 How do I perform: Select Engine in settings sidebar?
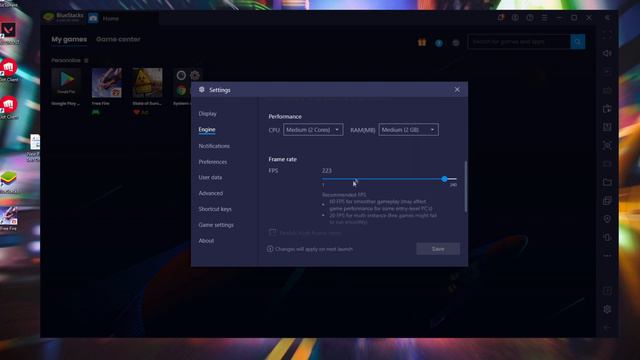pyautogui.click(x=207, y=129)
